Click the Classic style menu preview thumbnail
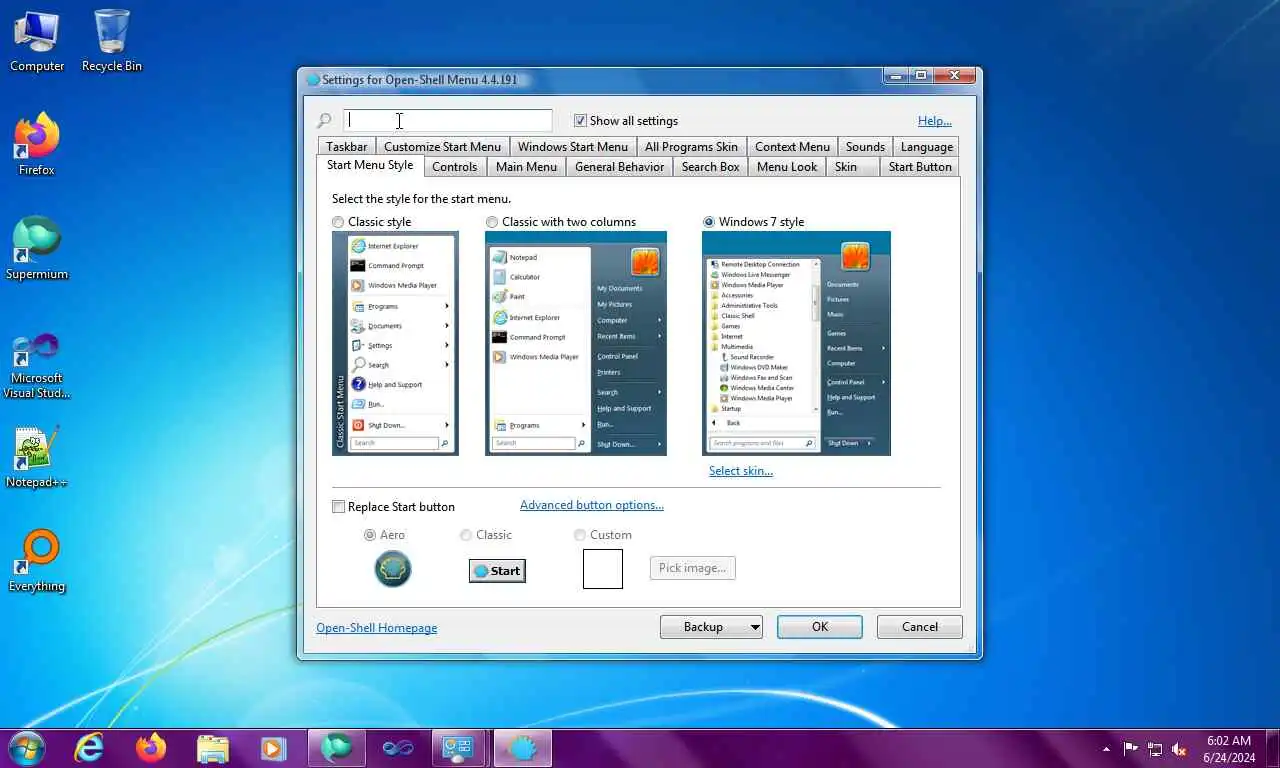The height and width of the screenshot is (768, 1280). (x=395, y=343)
